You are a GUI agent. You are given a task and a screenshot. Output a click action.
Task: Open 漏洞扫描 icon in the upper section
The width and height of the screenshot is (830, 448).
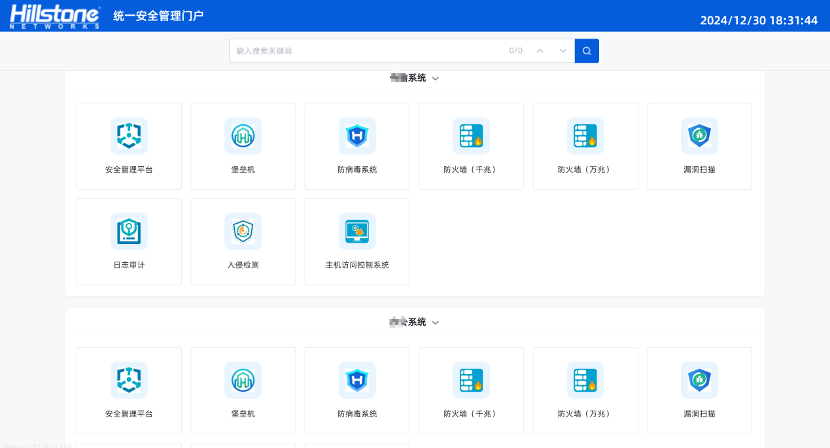(699, 135)
